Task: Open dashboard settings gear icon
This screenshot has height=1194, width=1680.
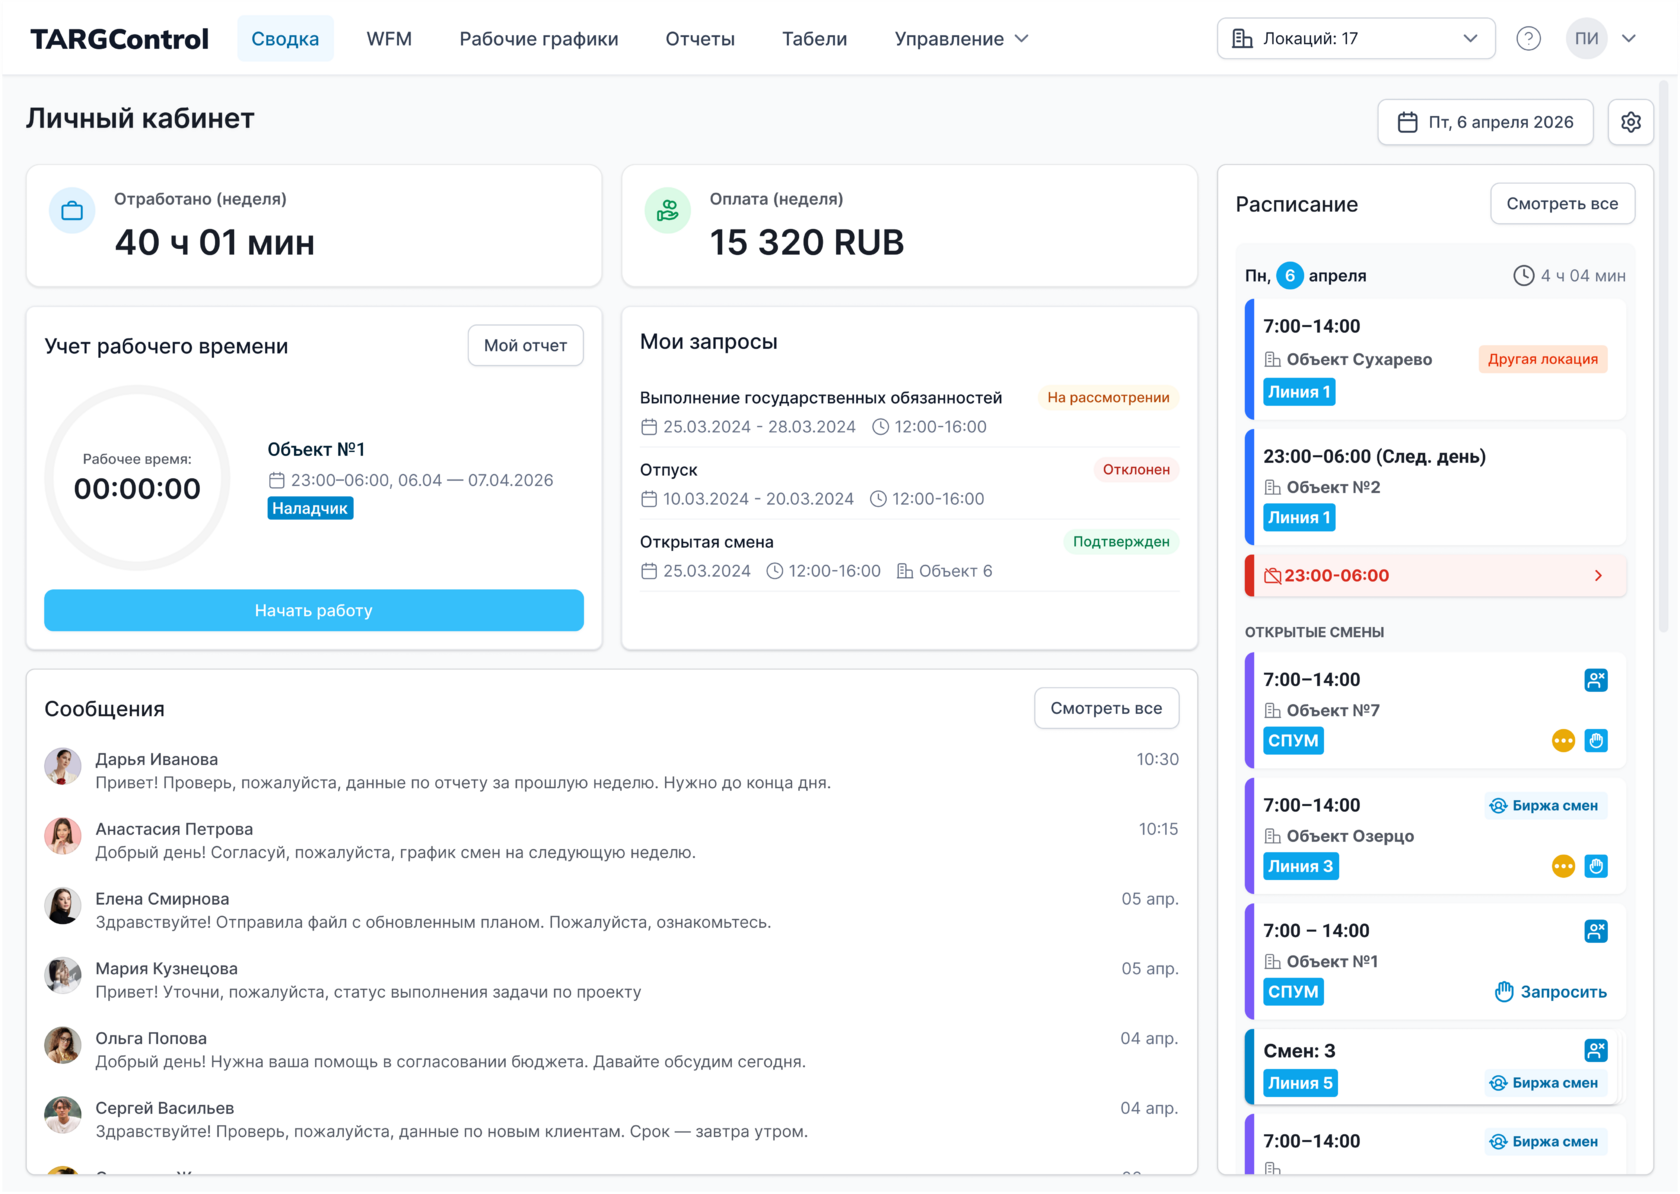Action: pyautogui.click(x=1631, y=122)
